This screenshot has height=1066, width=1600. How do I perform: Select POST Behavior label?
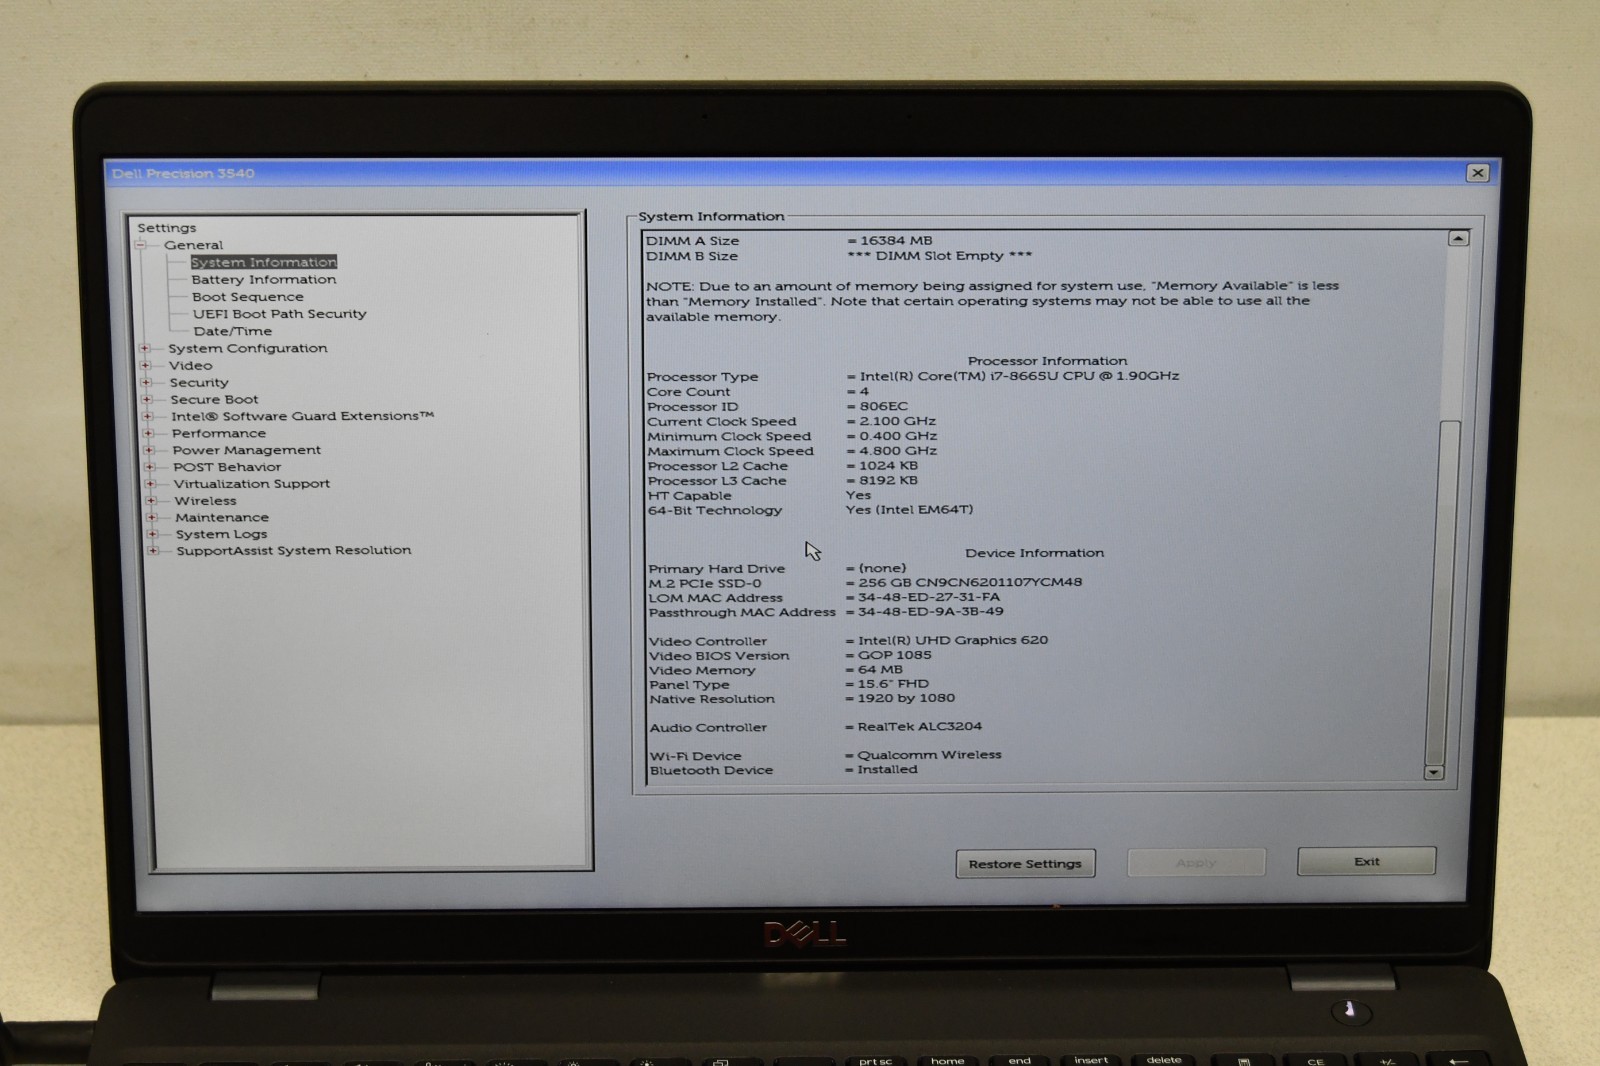tap(227, 467)
